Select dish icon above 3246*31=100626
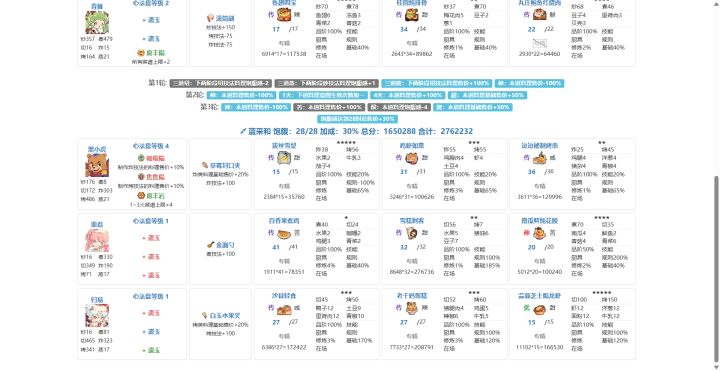The height and width of the screenshot is (371, 720). point(411,158)
